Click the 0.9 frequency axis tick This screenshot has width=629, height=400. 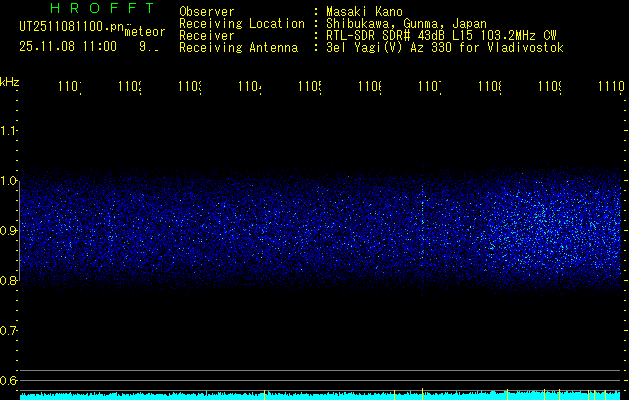click(9, 231)
